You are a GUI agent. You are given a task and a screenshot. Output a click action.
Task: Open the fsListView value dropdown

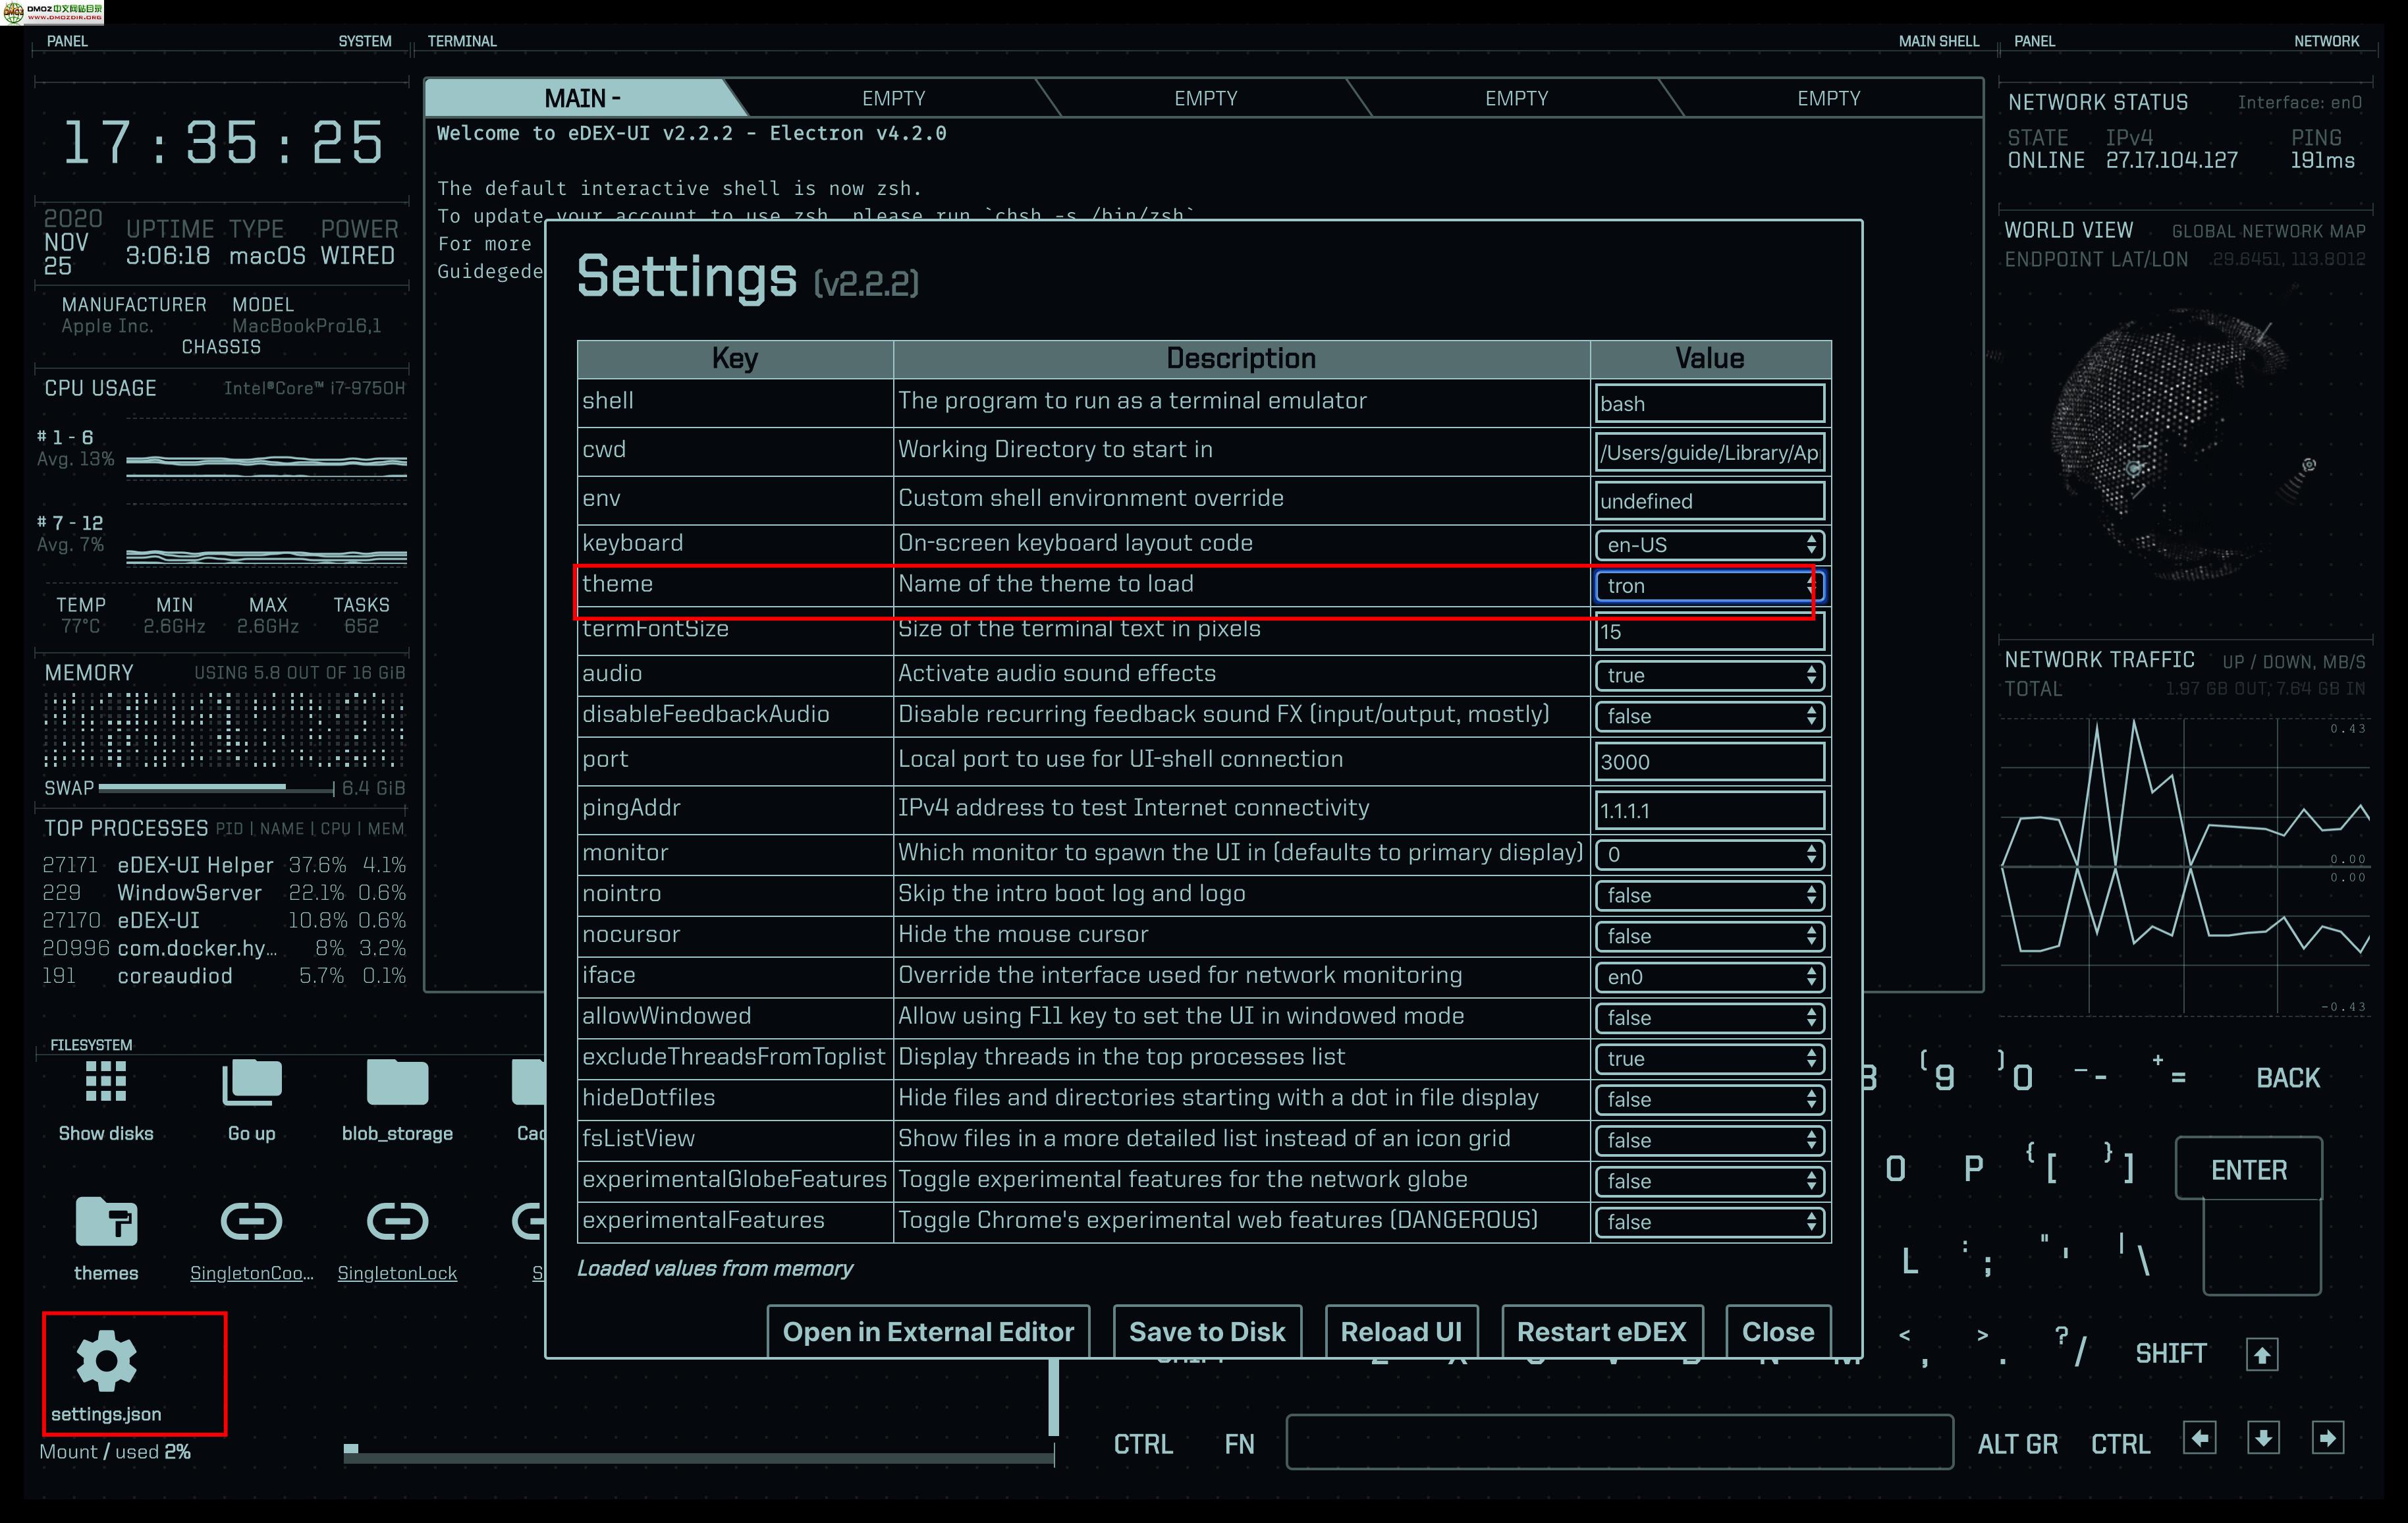click(x=1709, y=1140)
